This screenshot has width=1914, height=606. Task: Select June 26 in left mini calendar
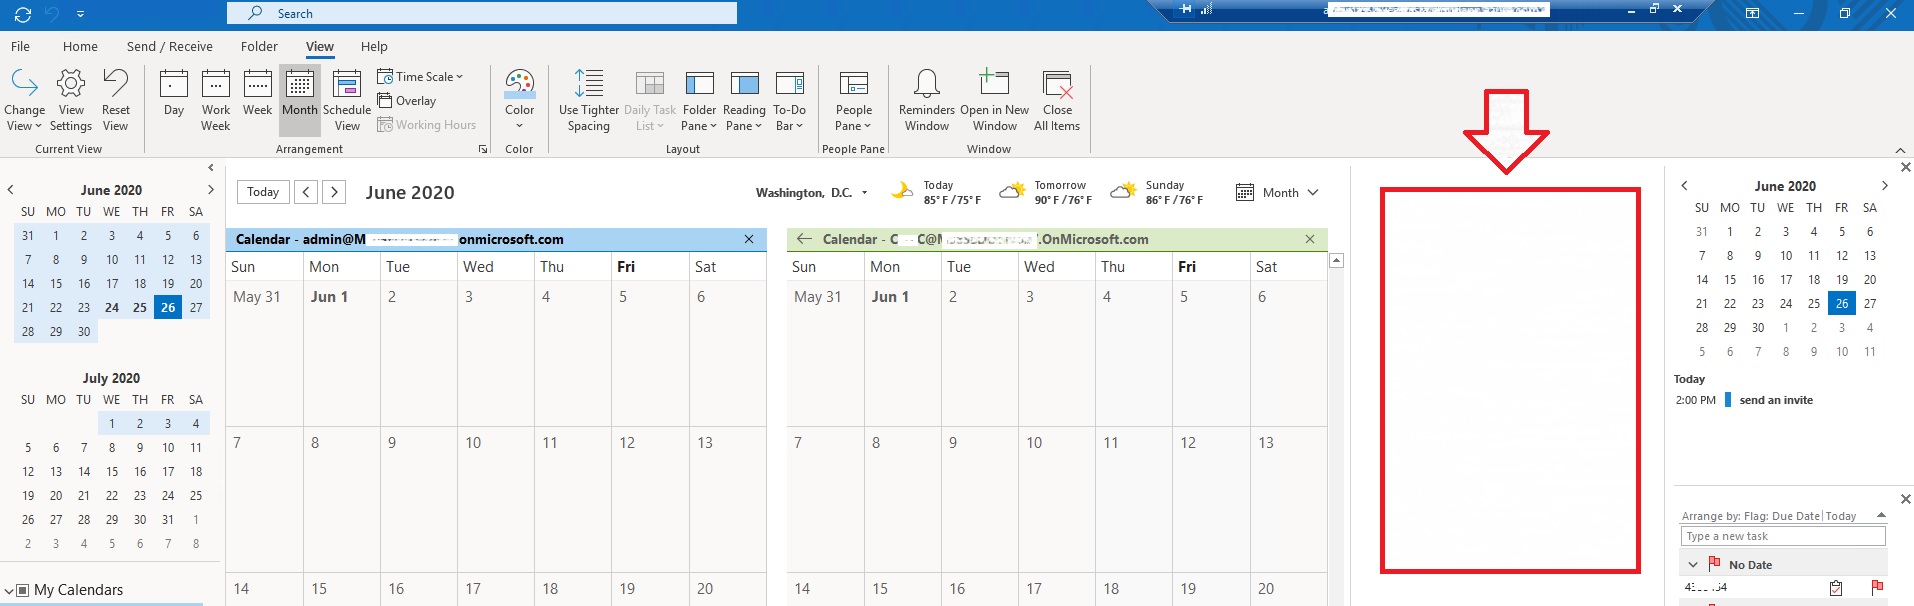pos(168,308)
